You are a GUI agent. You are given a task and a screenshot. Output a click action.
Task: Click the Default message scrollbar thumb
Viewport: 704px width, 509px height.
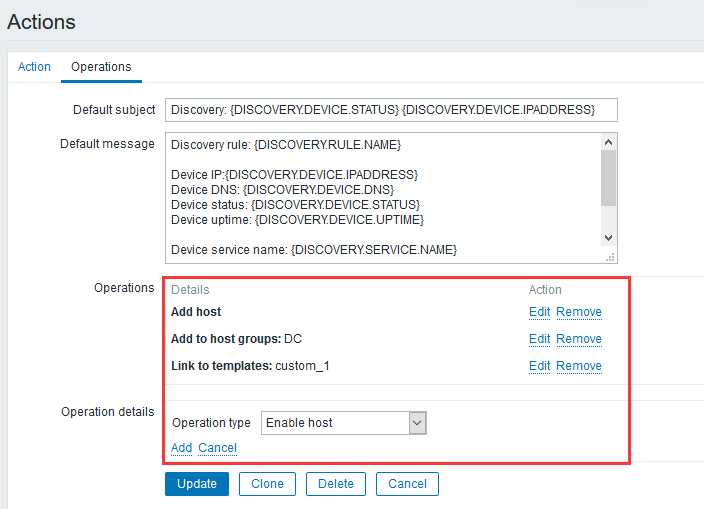[608, 178]
